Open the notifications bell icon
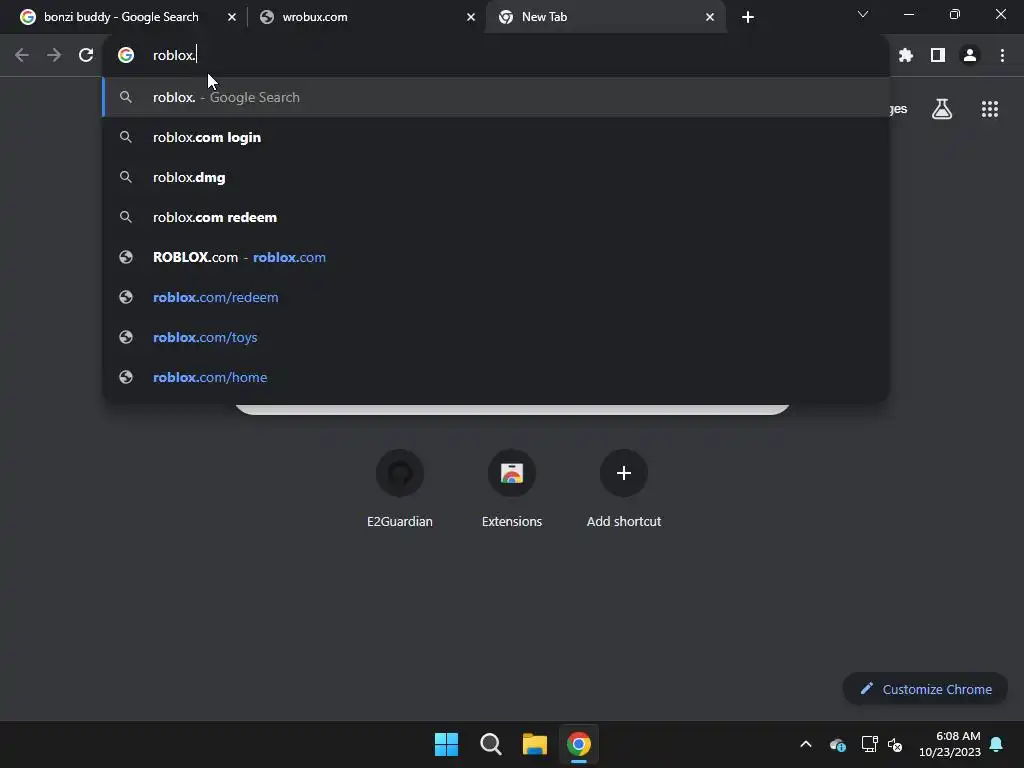This screenshot has width=1024, height=768. coord(997,744)
